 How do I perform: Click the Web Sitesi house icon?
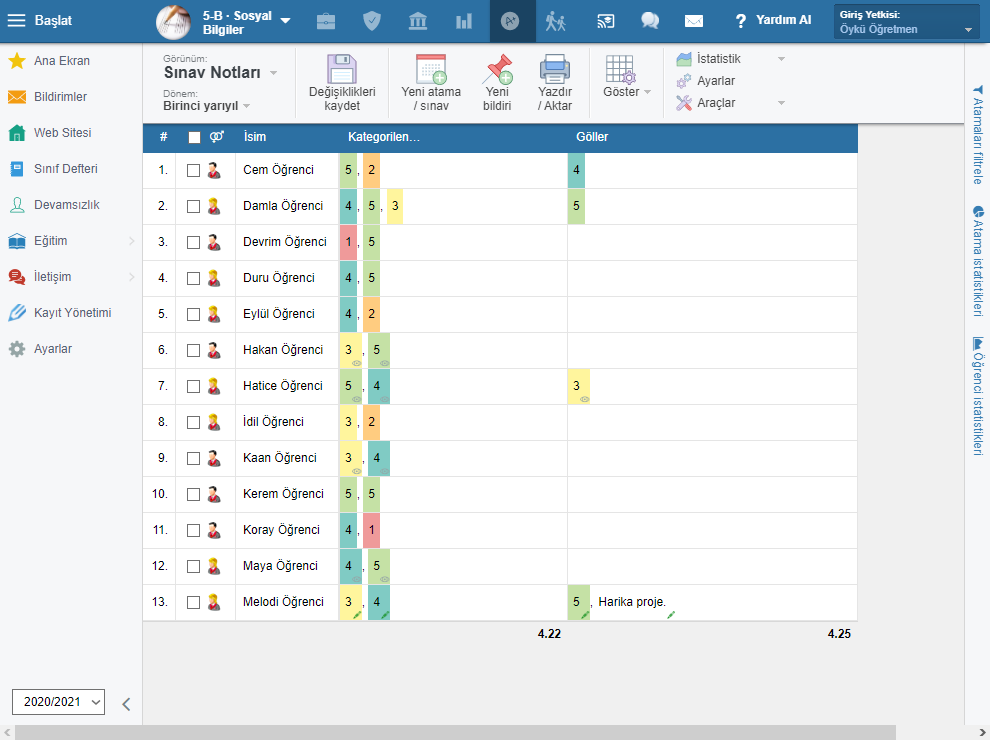(x=17, y=133)
